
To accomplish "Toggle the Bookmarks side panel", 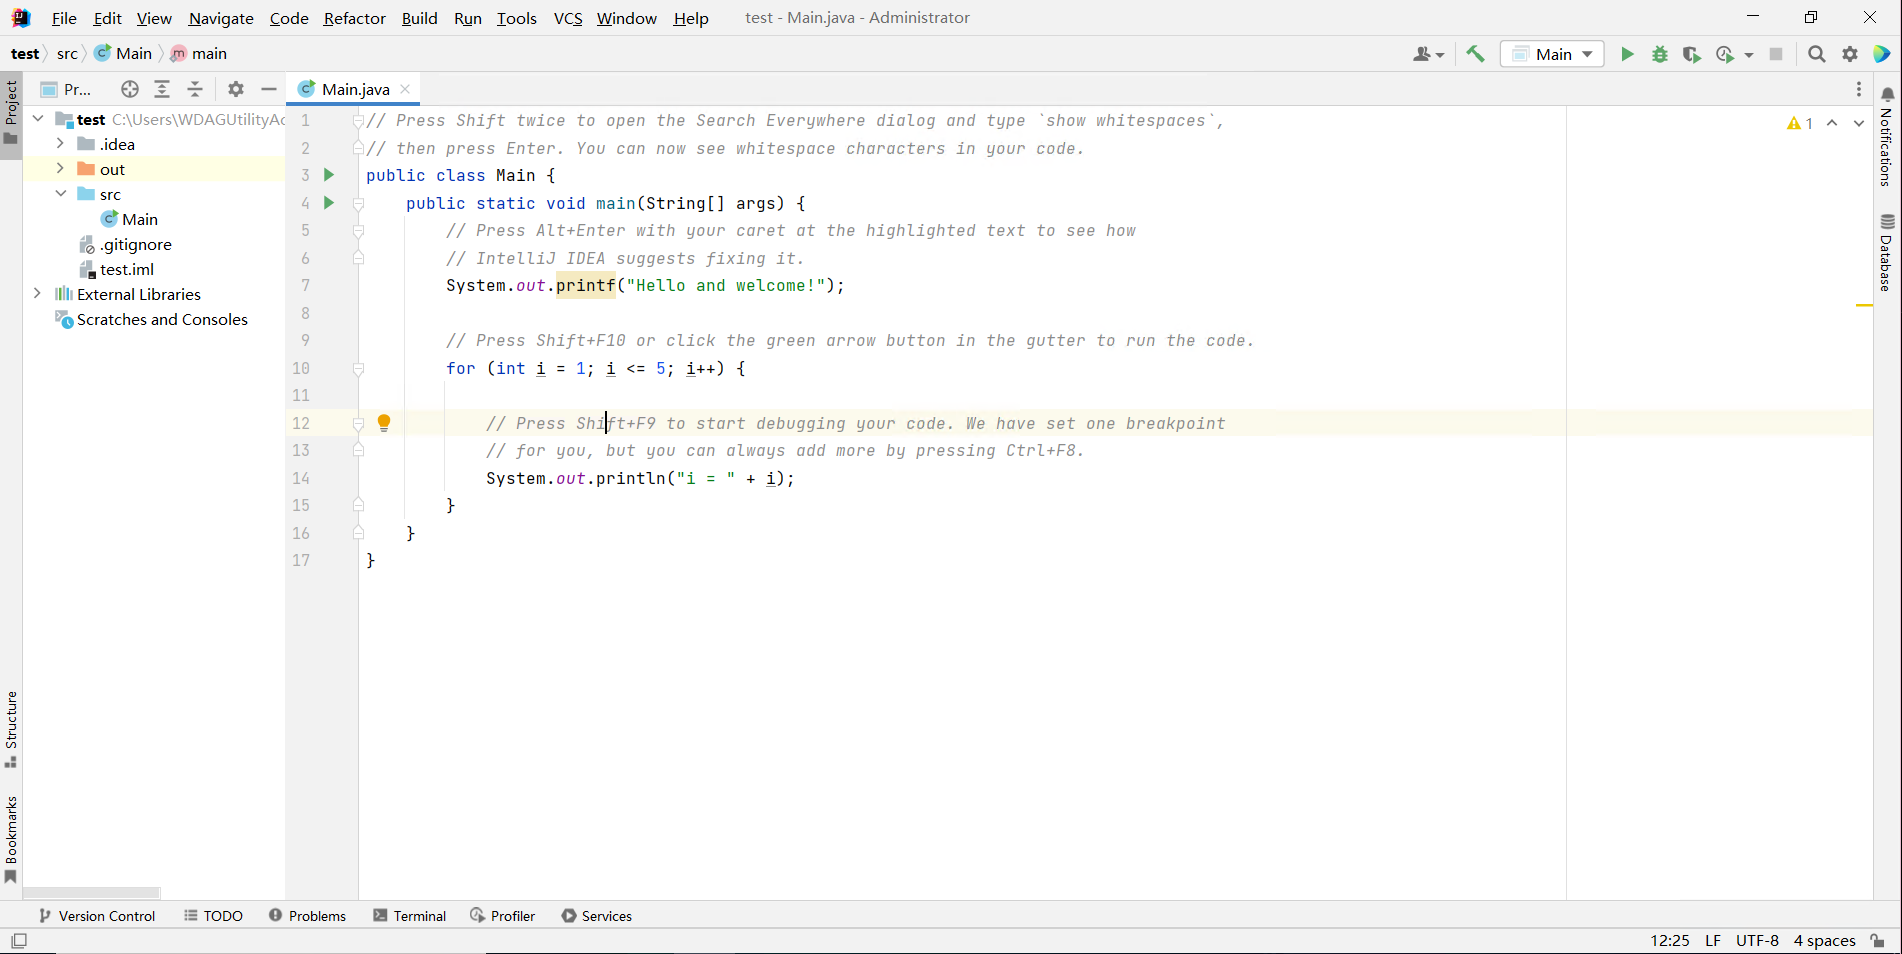I will click(x=11, y=840).
